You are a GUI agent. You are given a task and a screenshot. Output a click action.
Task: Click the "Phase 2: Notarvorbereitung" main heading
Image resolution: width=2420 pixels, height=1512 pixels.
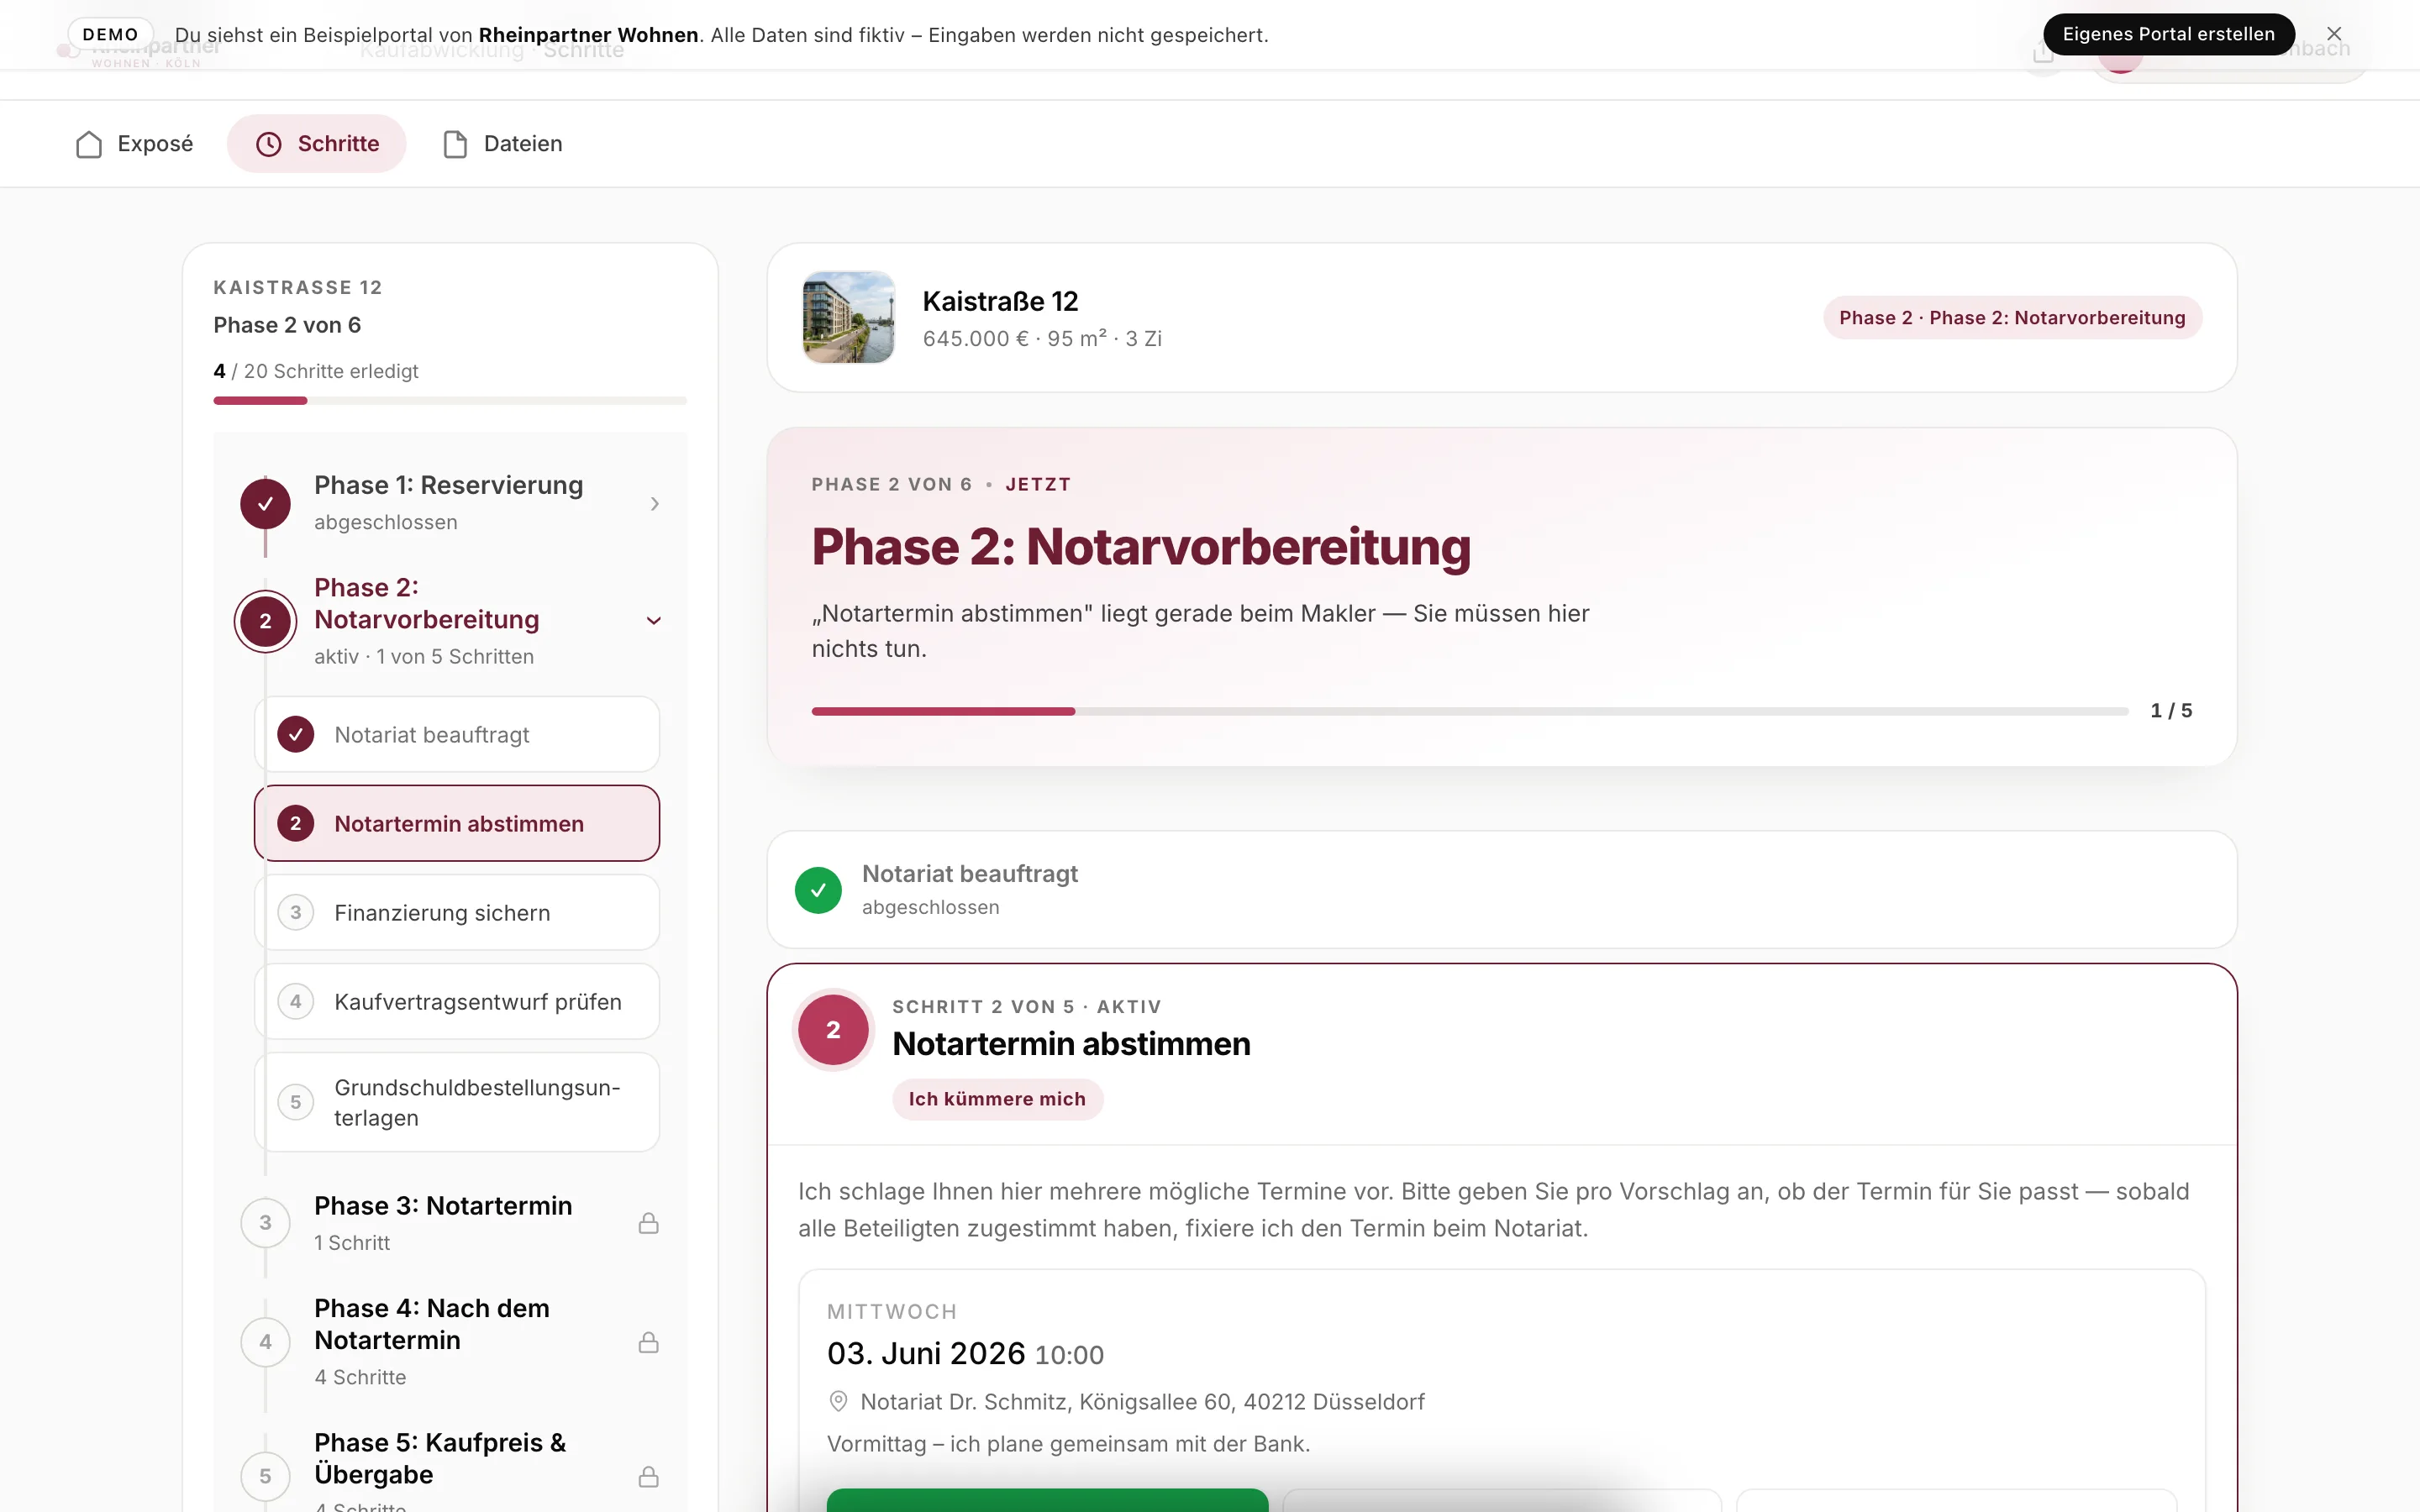point(1141,548)
